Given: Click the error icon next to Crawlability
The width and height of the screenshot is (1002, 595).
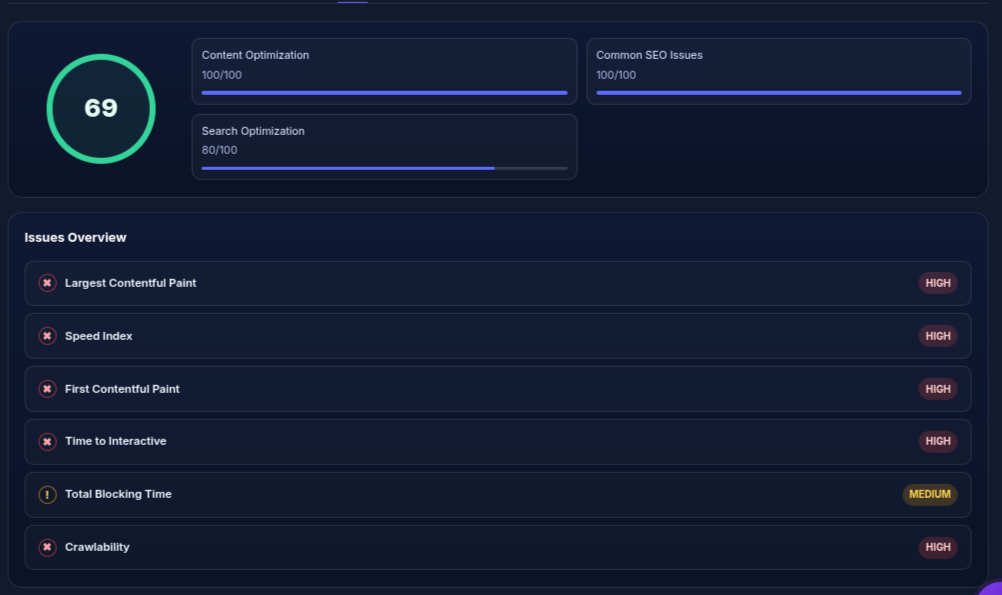Looking at the screenshot, I should pos(47,547).
